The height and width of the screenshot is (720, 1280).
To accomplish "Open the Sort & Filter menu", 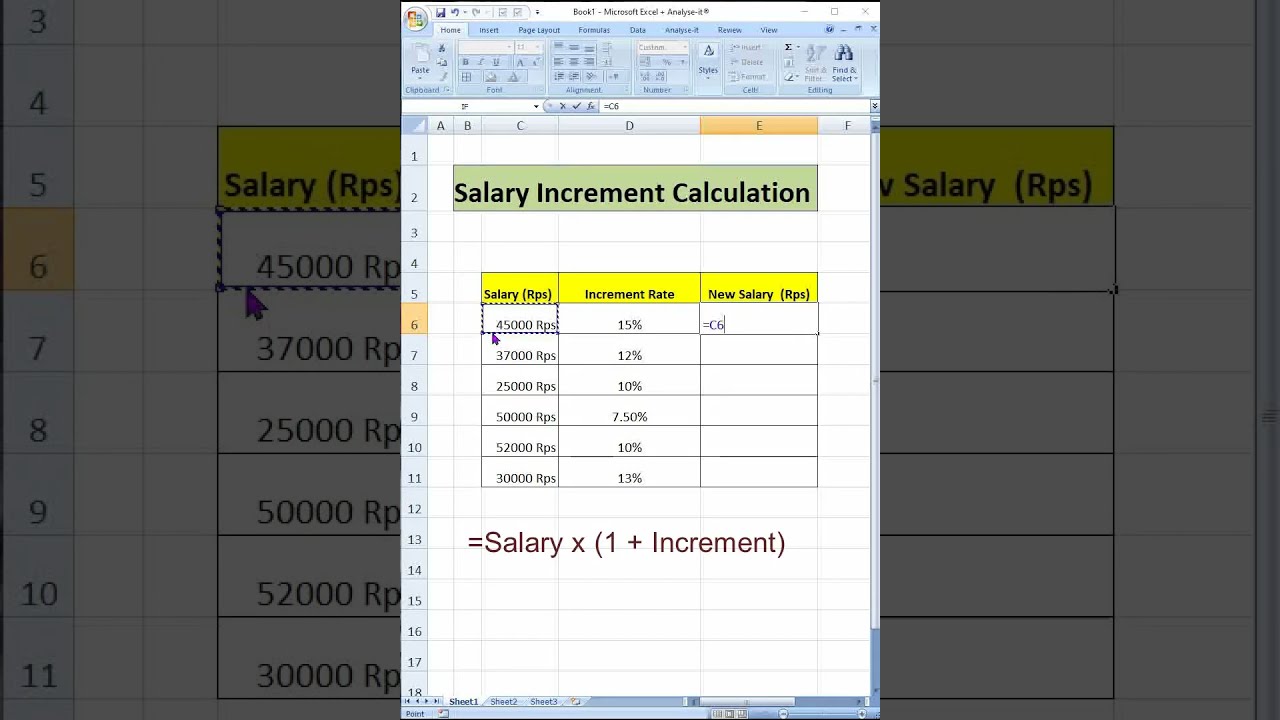I will tap(815, 63).
